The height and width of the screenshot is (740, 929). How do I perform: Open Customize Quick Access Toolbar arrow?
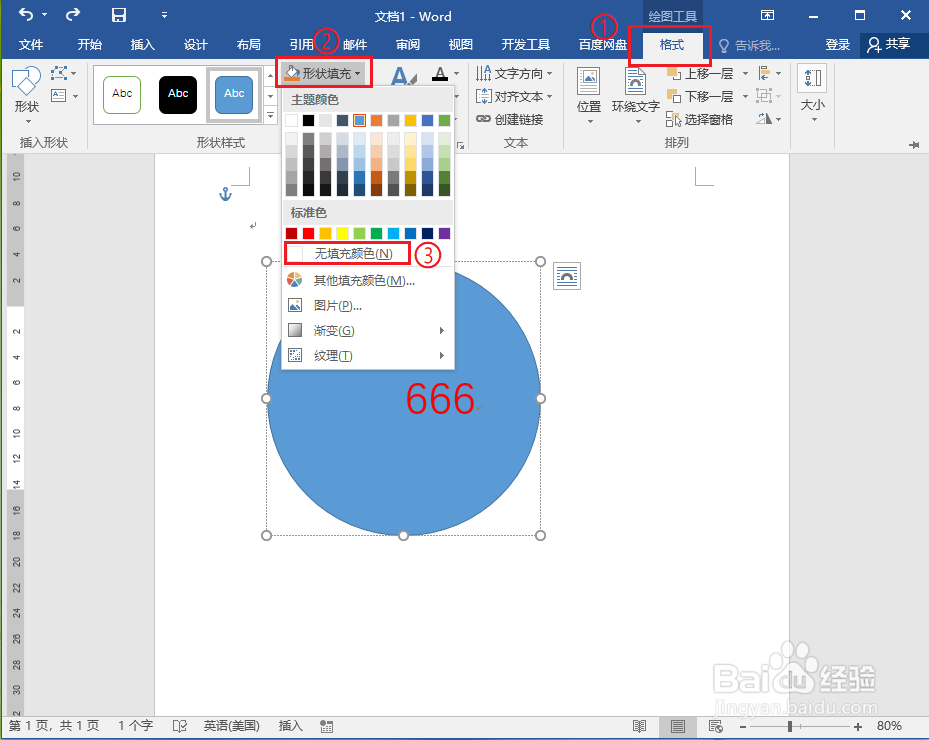point(164,15)
